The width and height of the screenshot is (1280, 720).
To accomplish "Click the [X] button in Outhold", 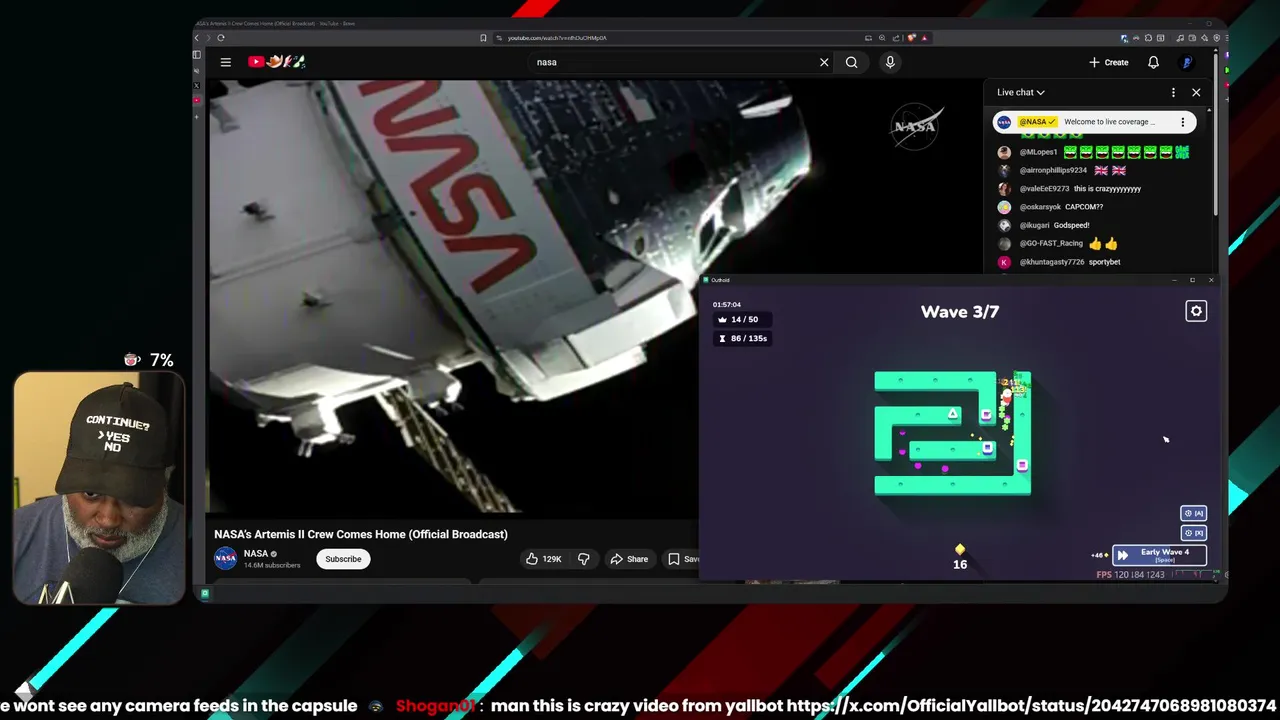I will pos(1193,533).
